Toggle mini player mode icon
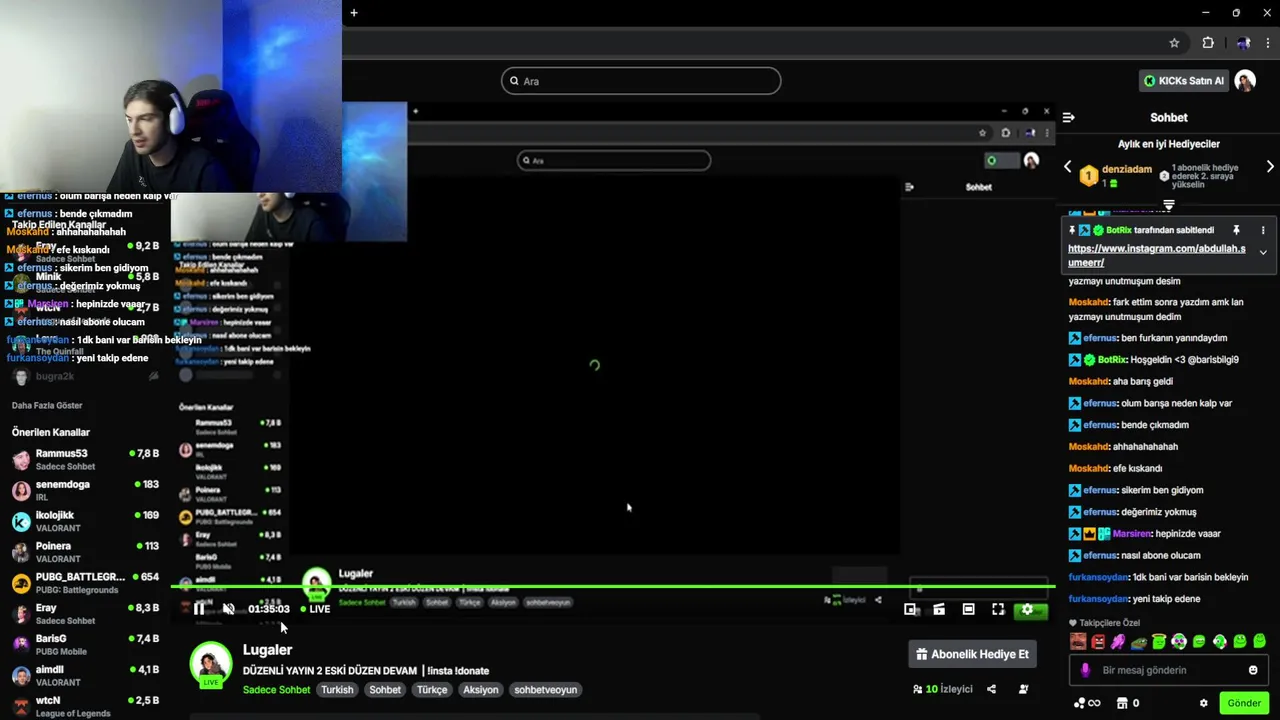 point(911,609)
